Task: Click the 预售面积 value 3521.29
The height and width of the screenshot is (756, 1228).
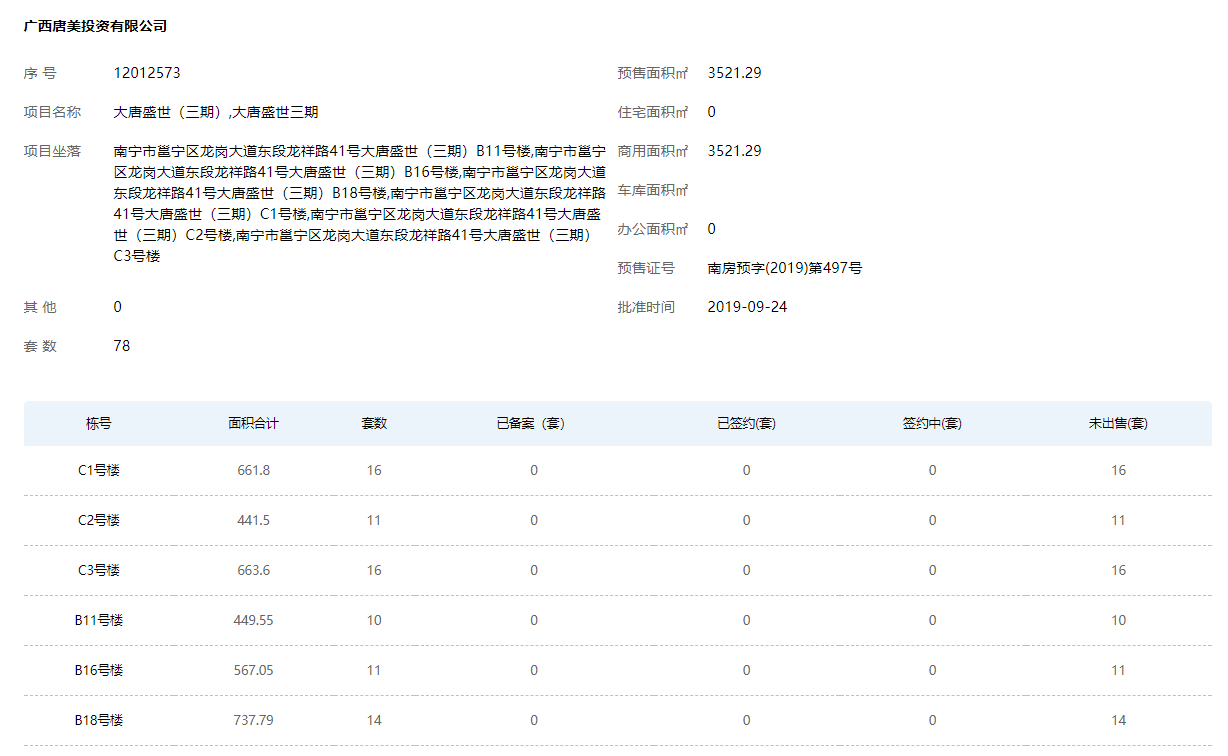Action: click(x=734, y=73)
